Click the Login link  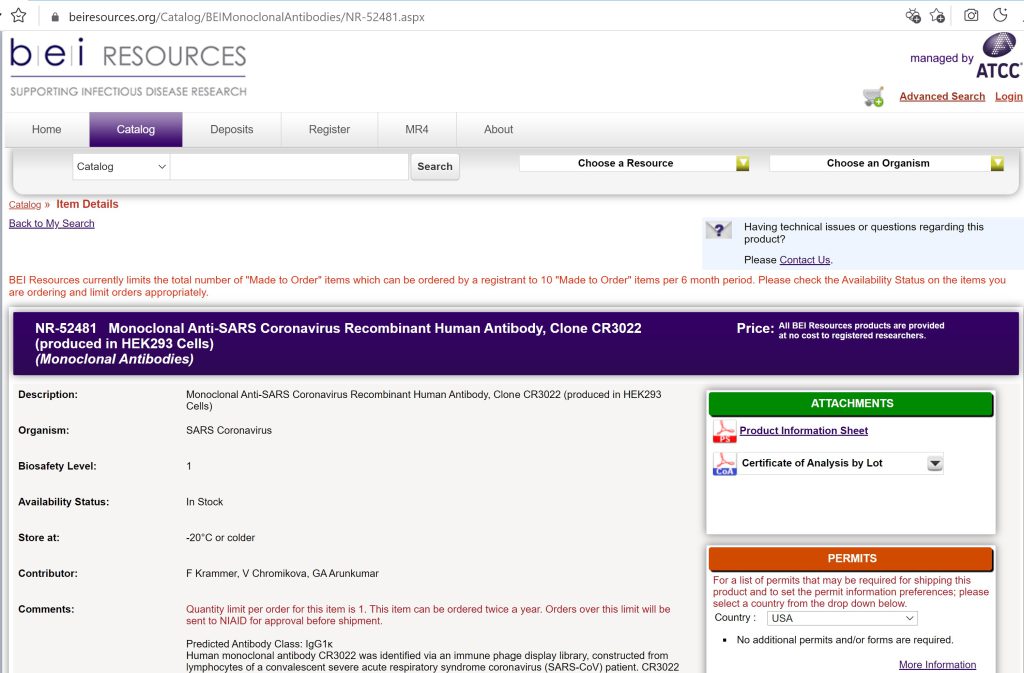tap(1008, 97)
